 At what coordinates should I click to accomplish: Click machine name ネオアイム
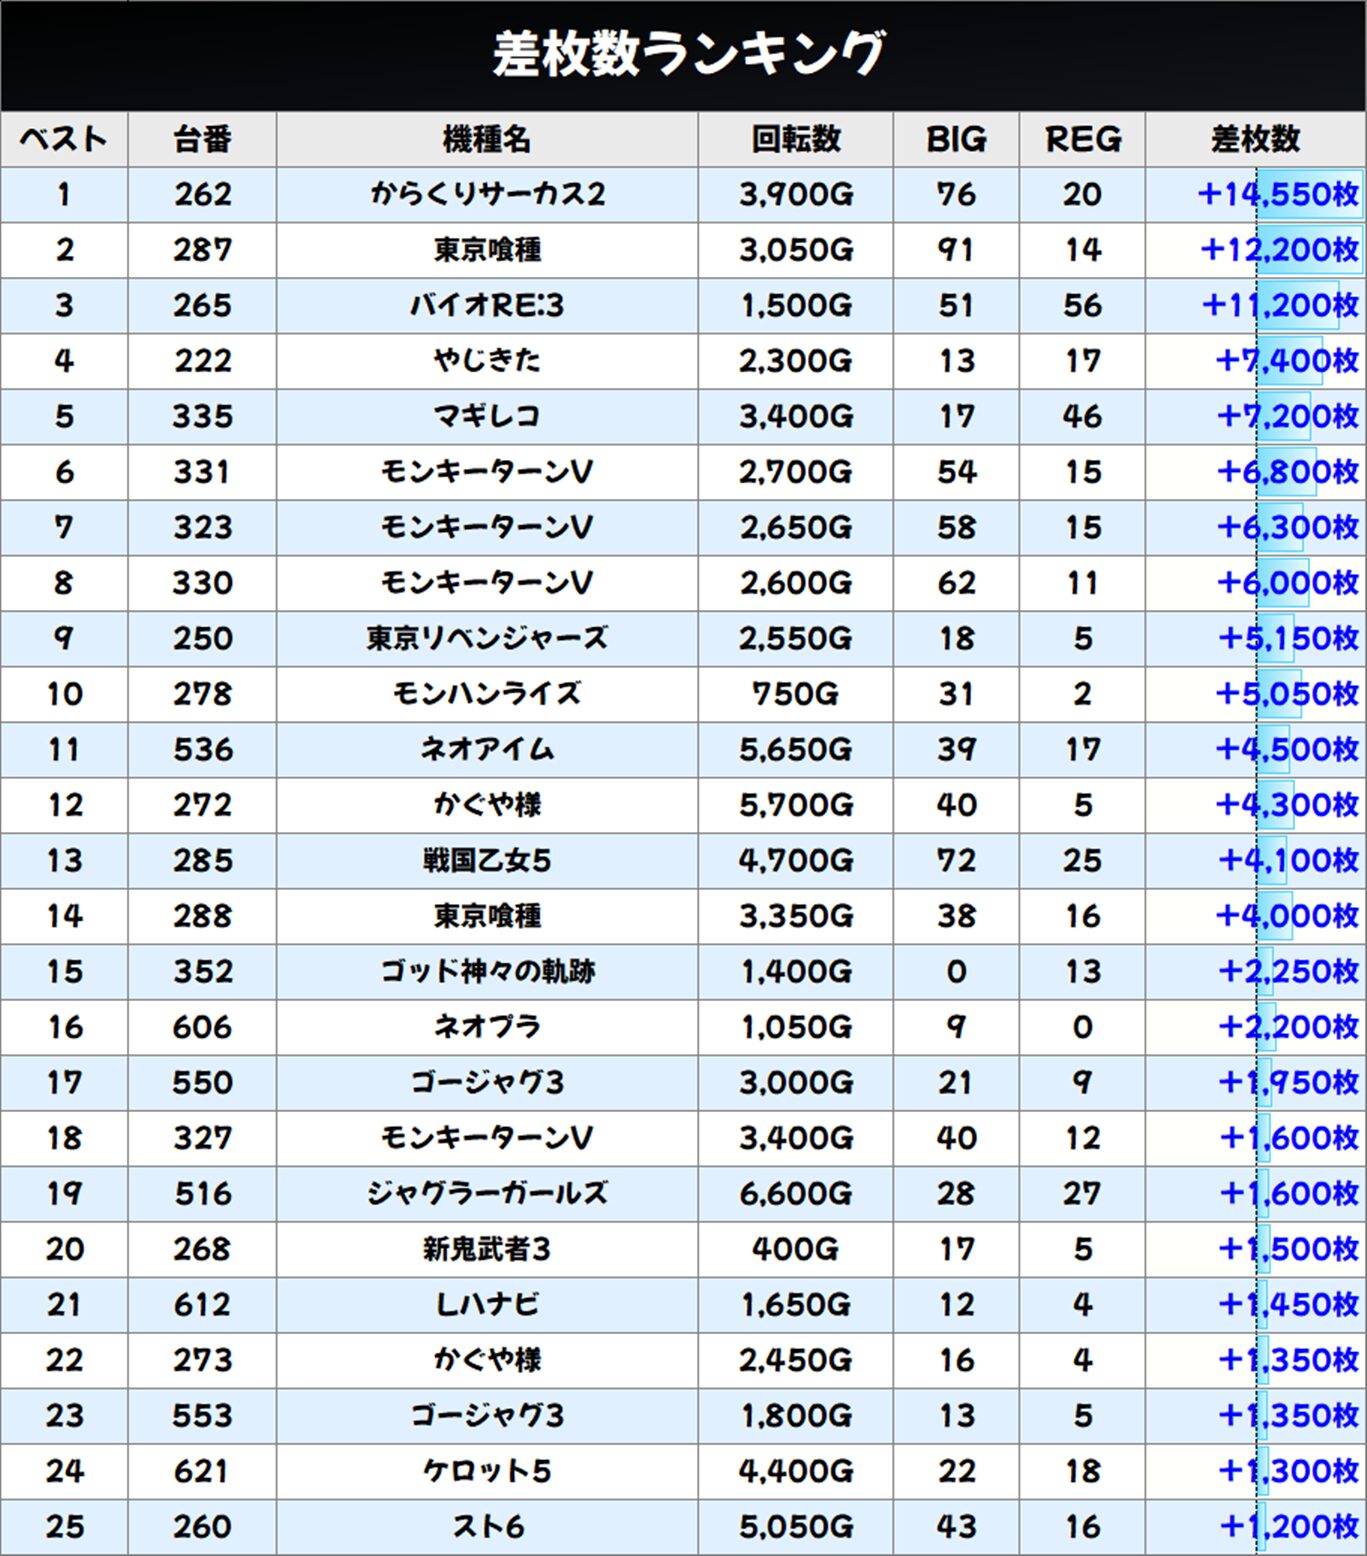tap(487, 749)
